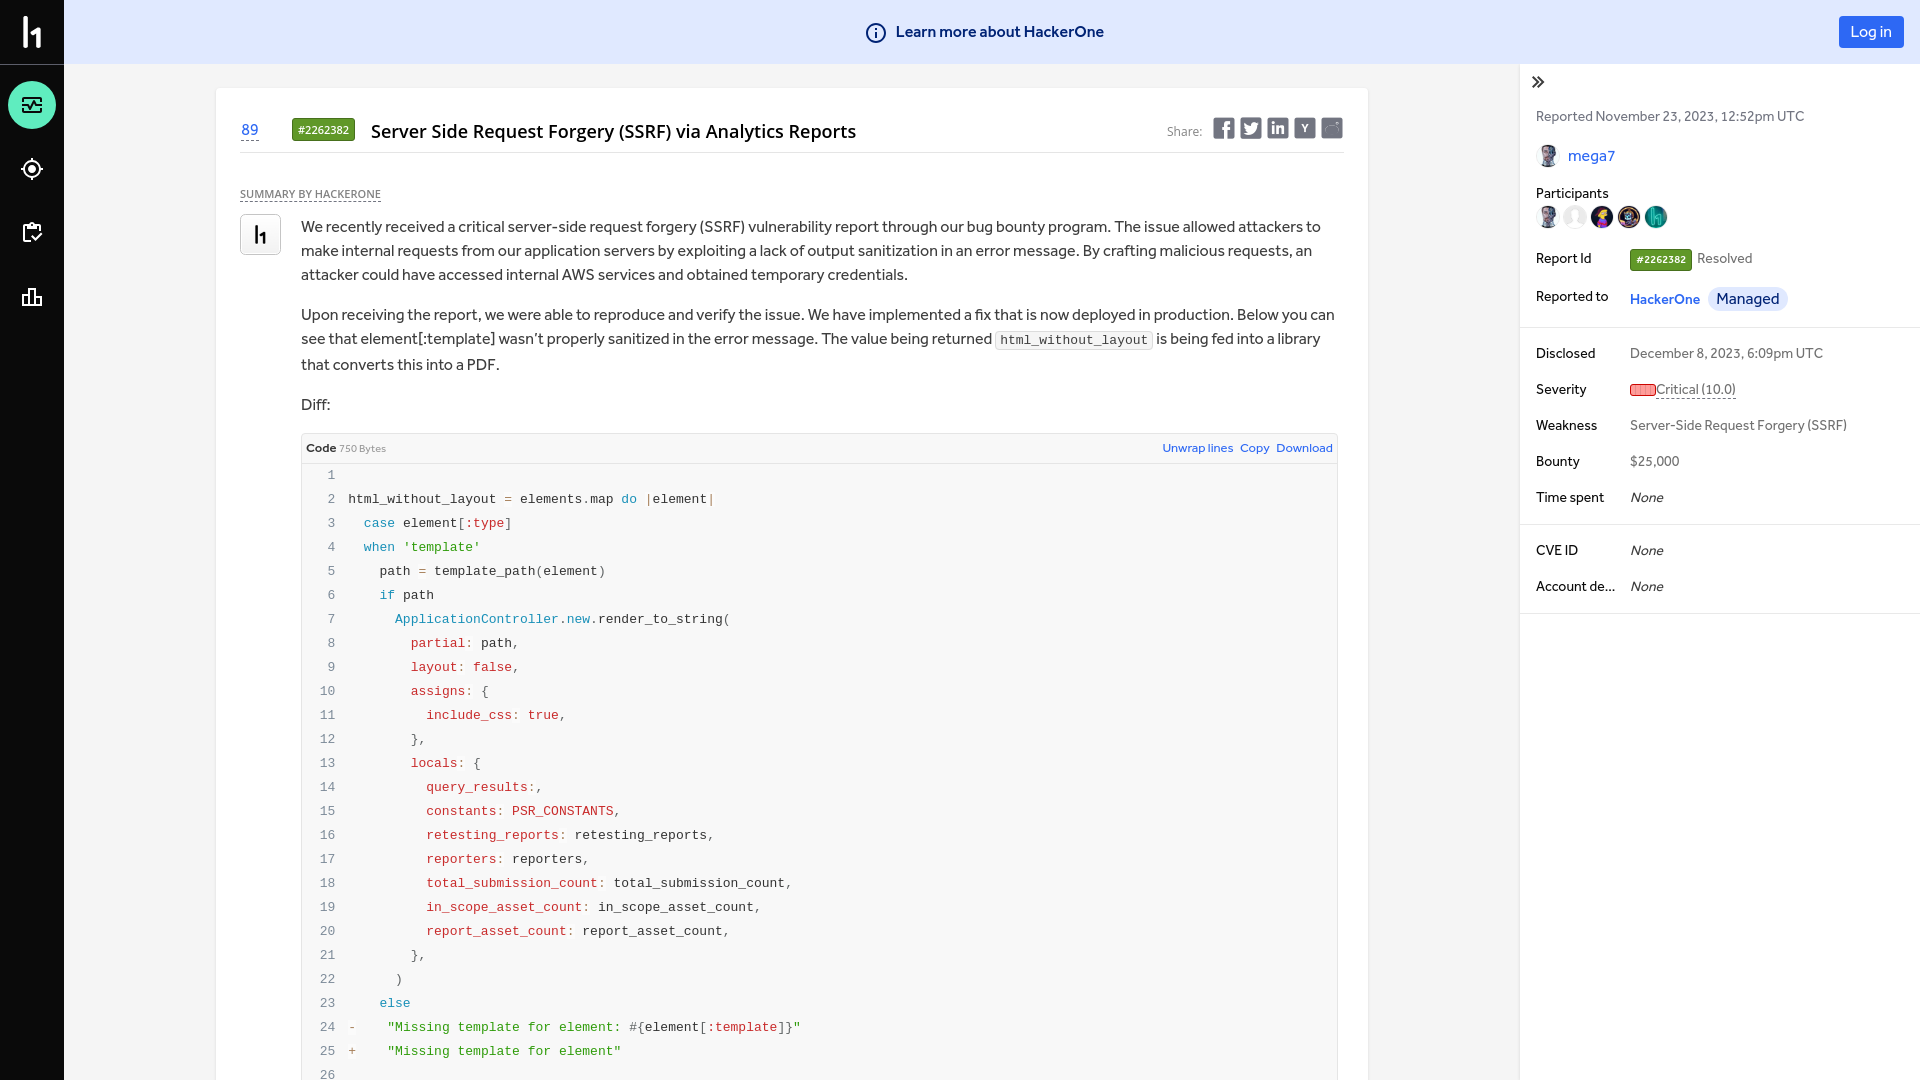Share the report on Twitter
This screenshot has height=1080, width=1920.
tap(1251, 128)
